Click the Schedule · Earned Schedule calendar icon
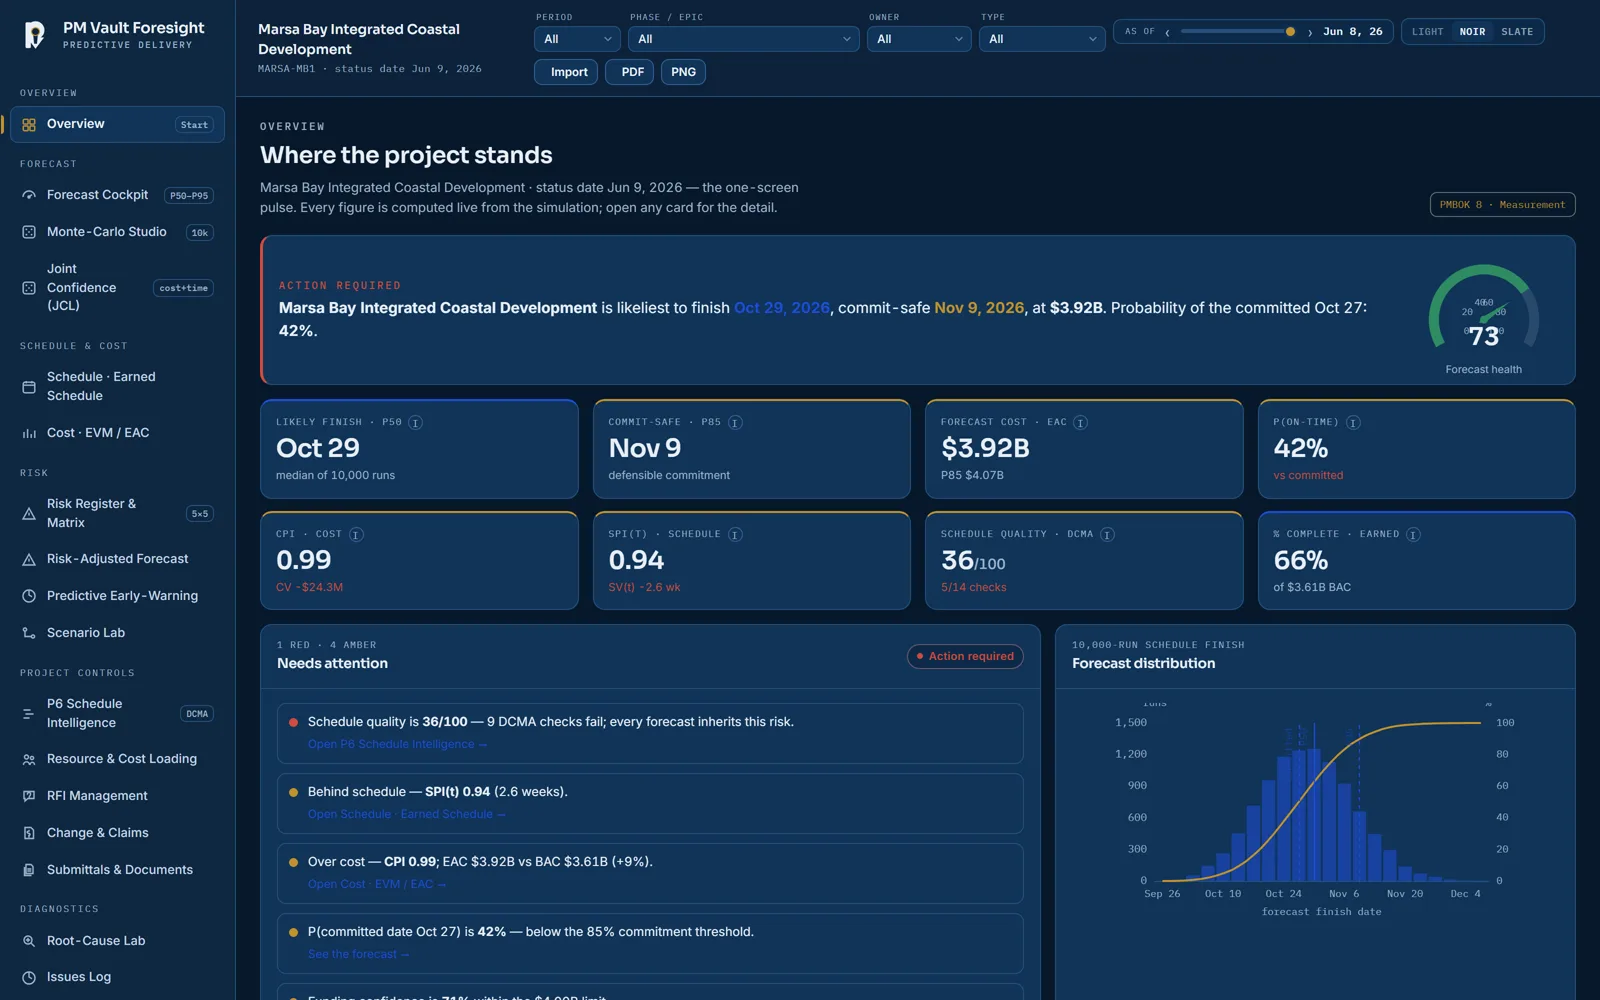 click(x=29, y=387)
